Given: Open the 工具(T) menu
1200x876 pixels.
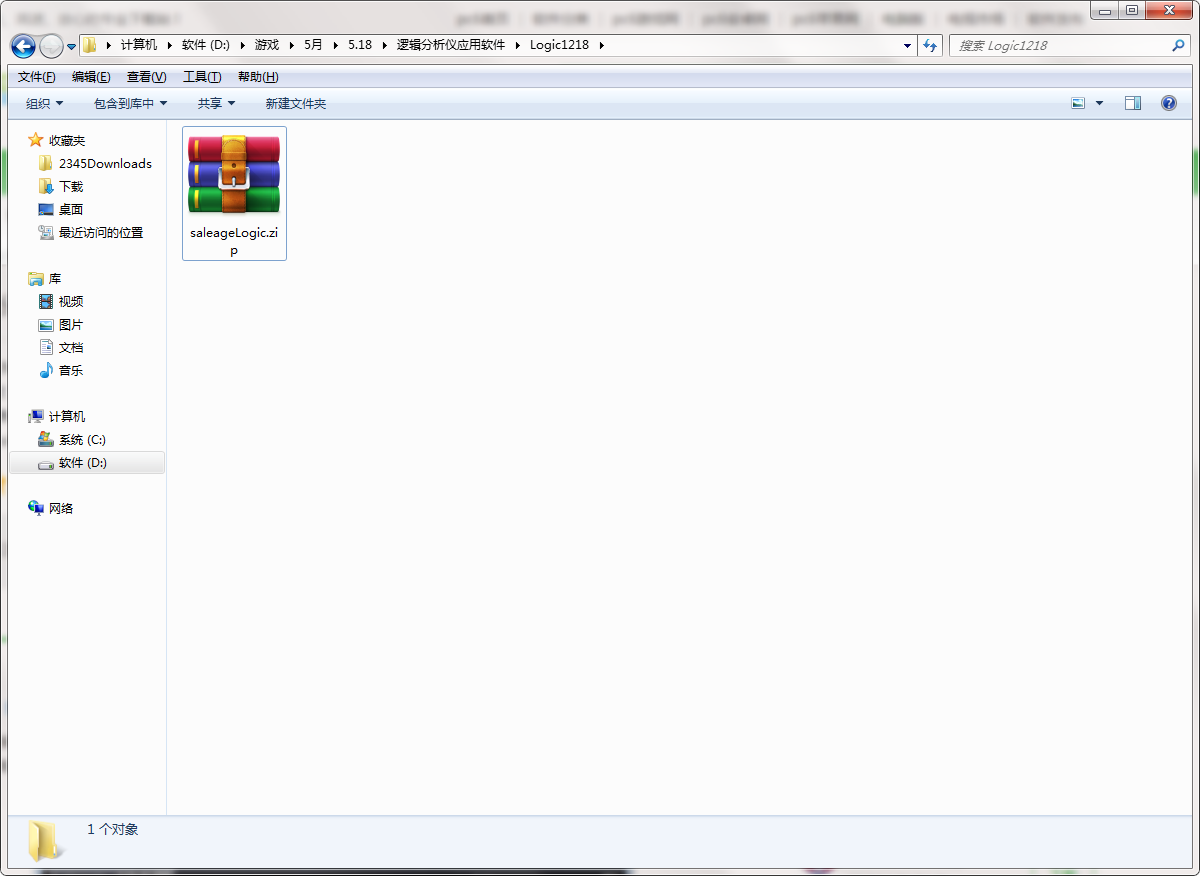Looking at the screenshot, I should pyautogui.click(x=202, y=77).
